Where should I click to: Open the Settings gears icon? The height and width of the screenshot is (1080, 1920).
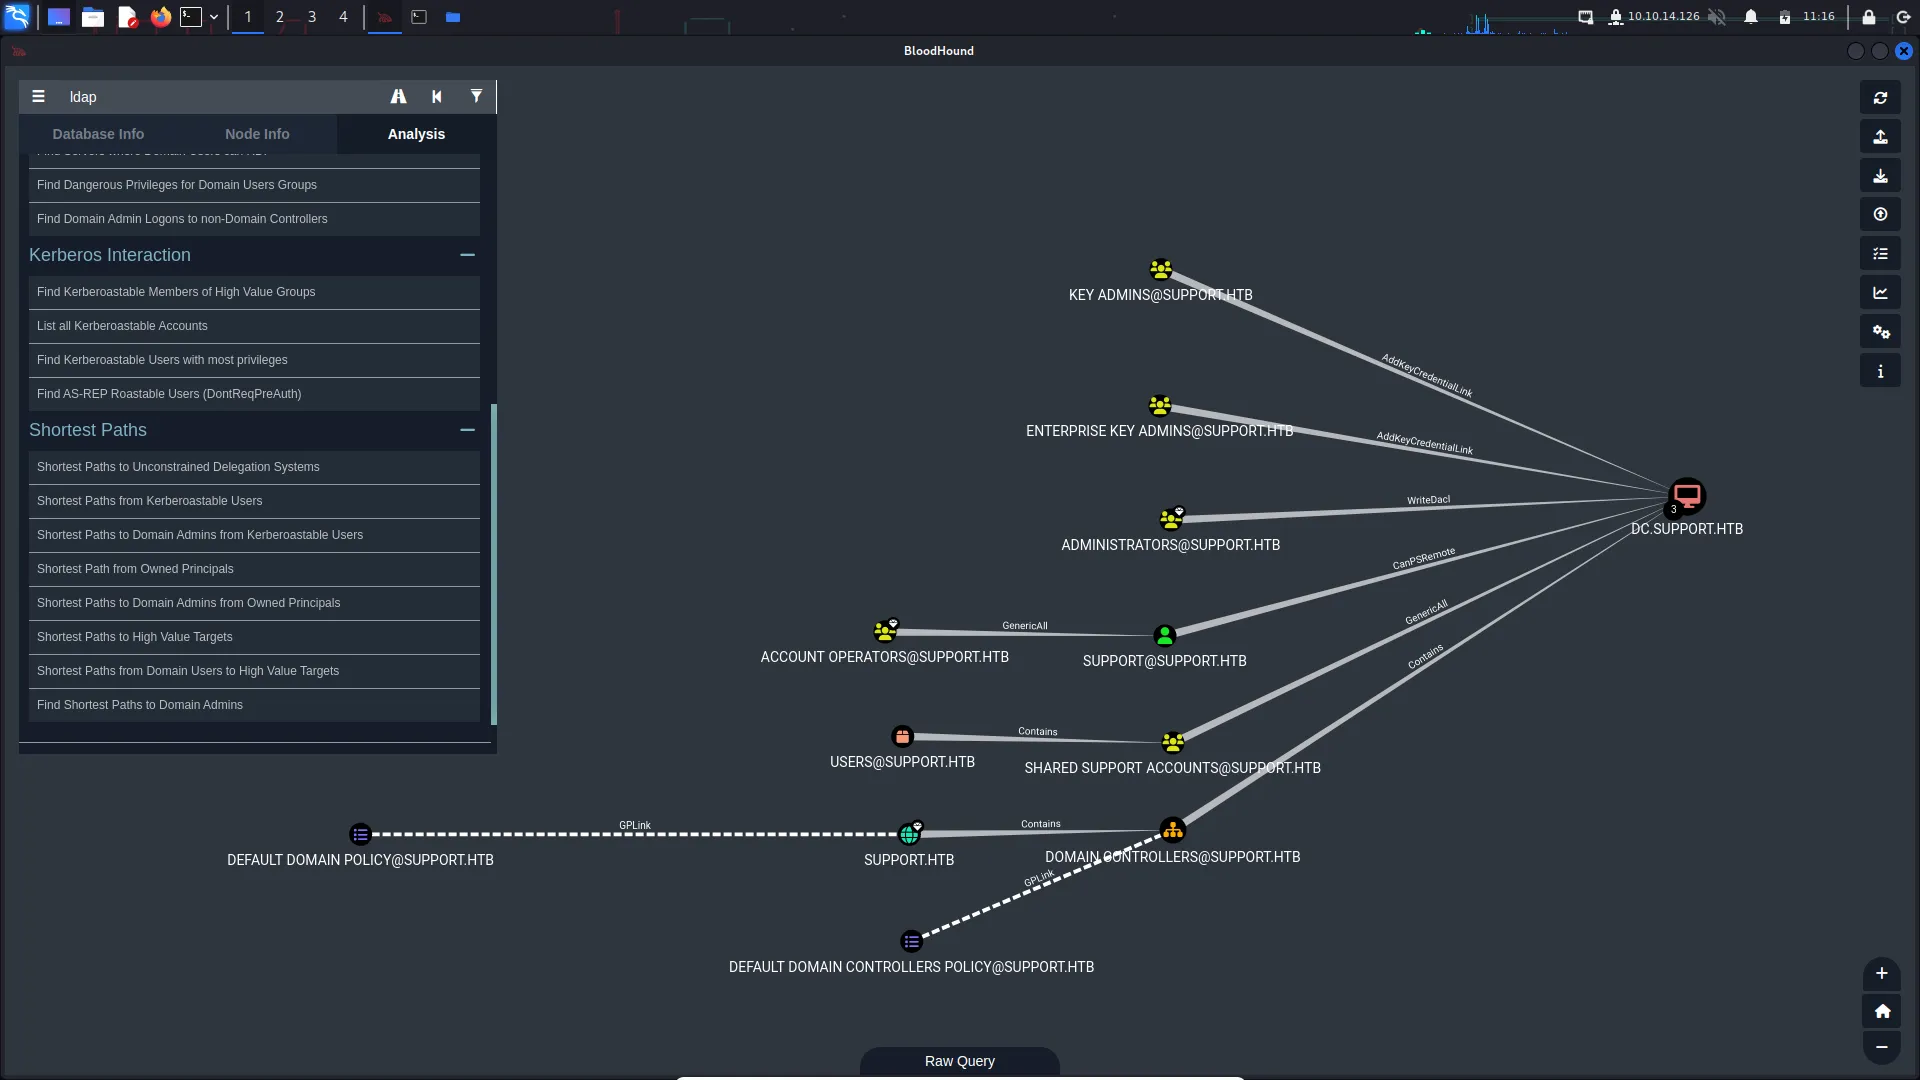pyautogui.click(x=1880, y=332)
